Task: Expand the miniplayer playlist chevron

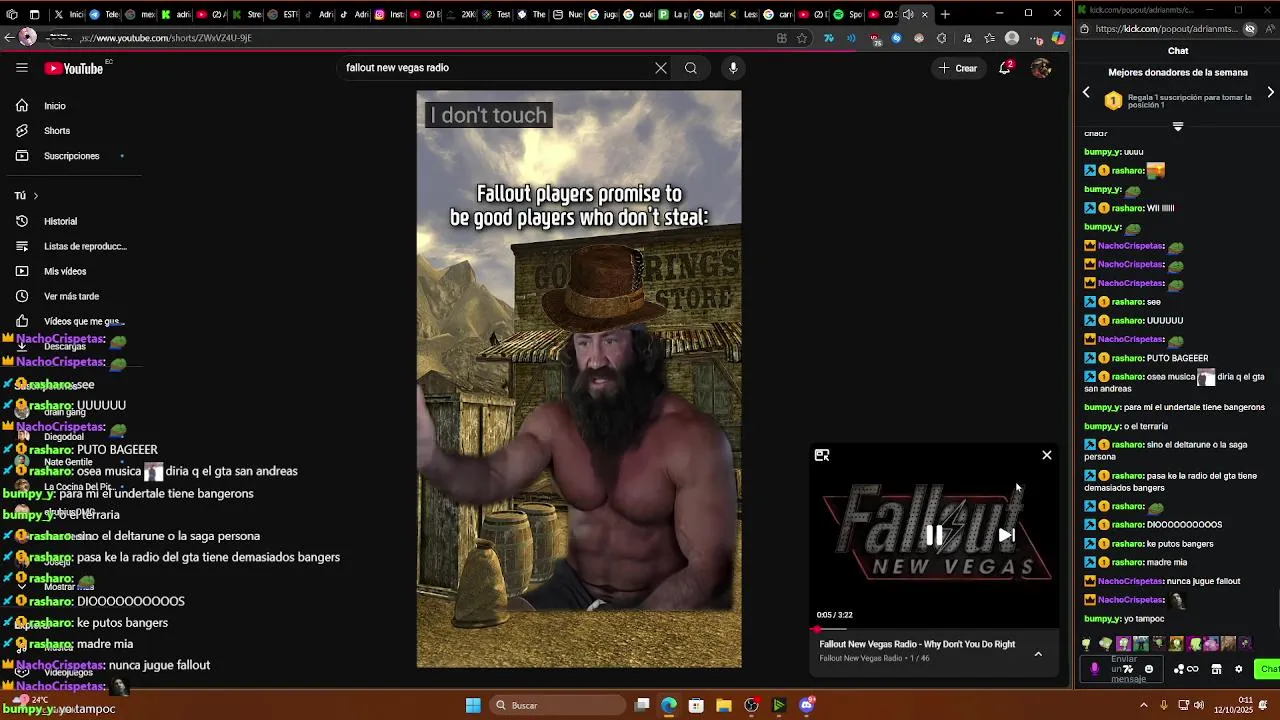Action: click(x=1038, y=654)
